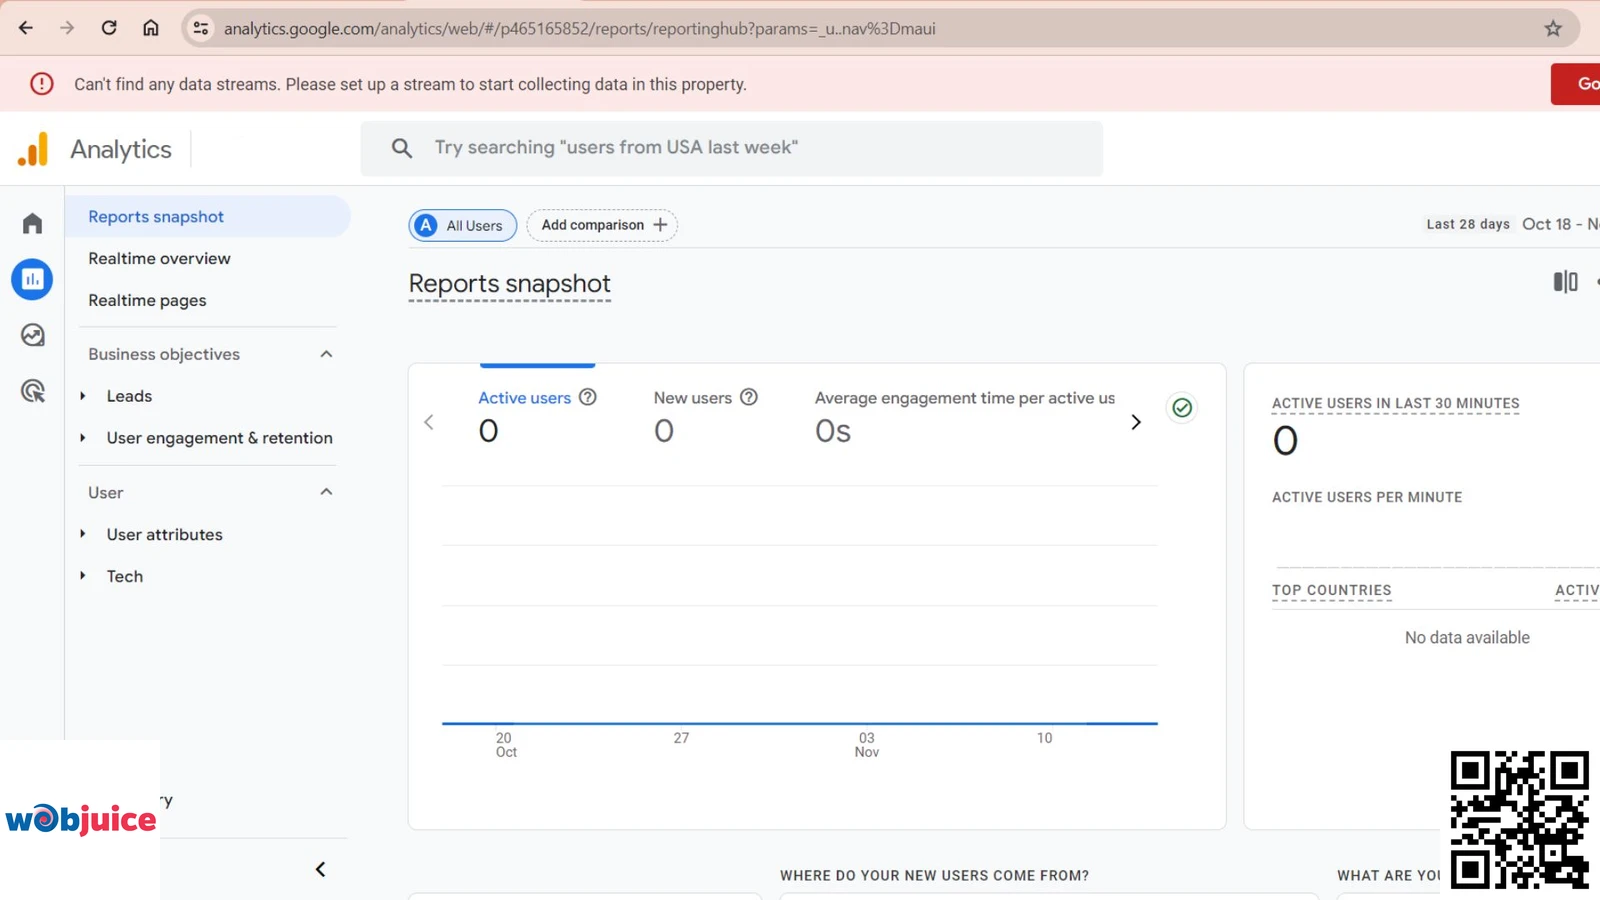Click the browser forward arrow
The height and width of the screenshot is (900, 1600).
[x=67, y=28]
